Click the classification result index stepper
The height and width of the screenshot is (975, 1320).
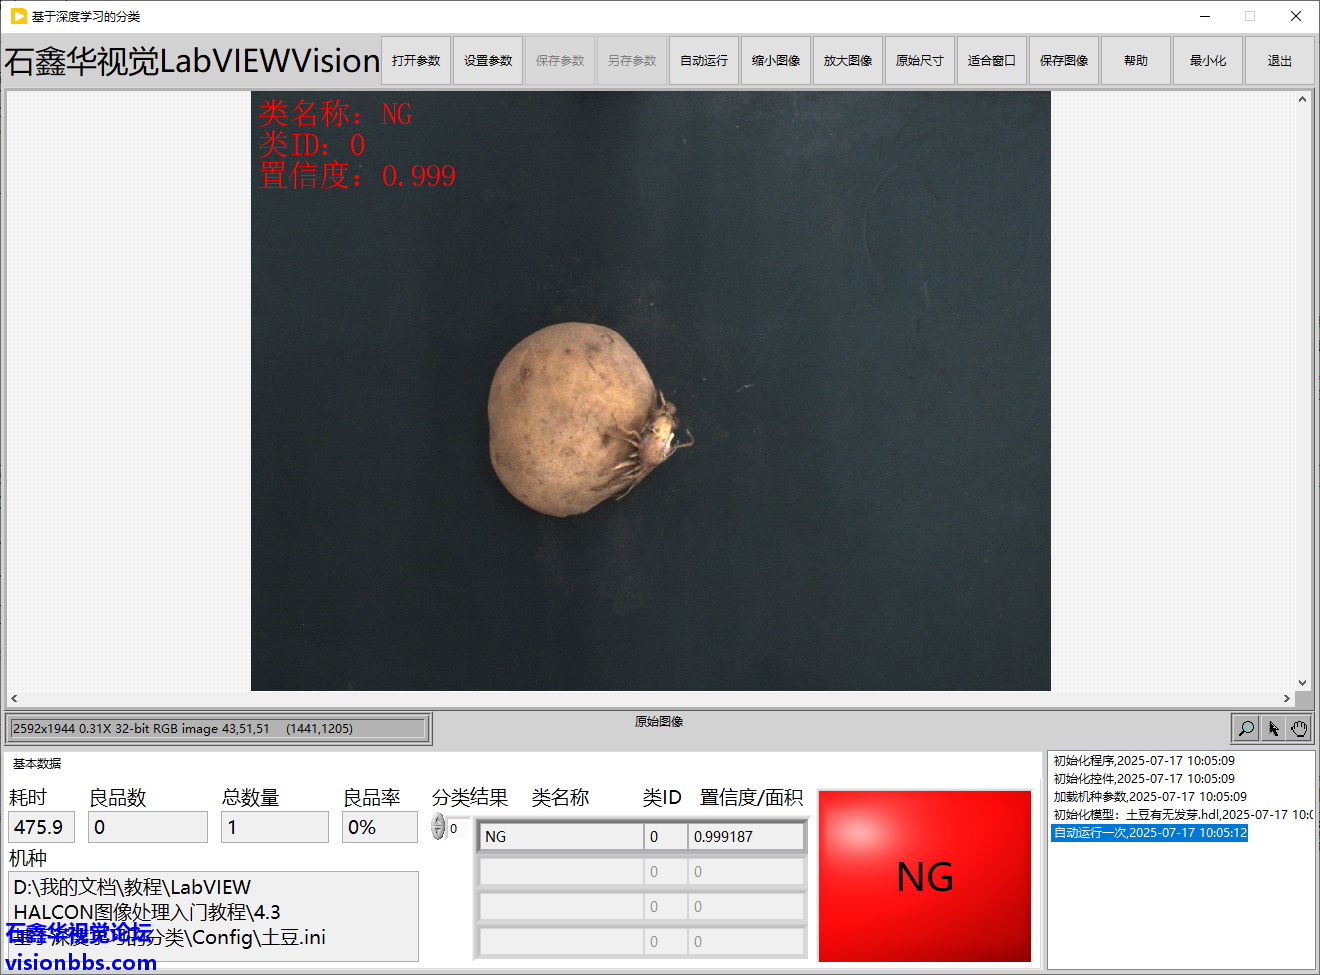(438, 827)
